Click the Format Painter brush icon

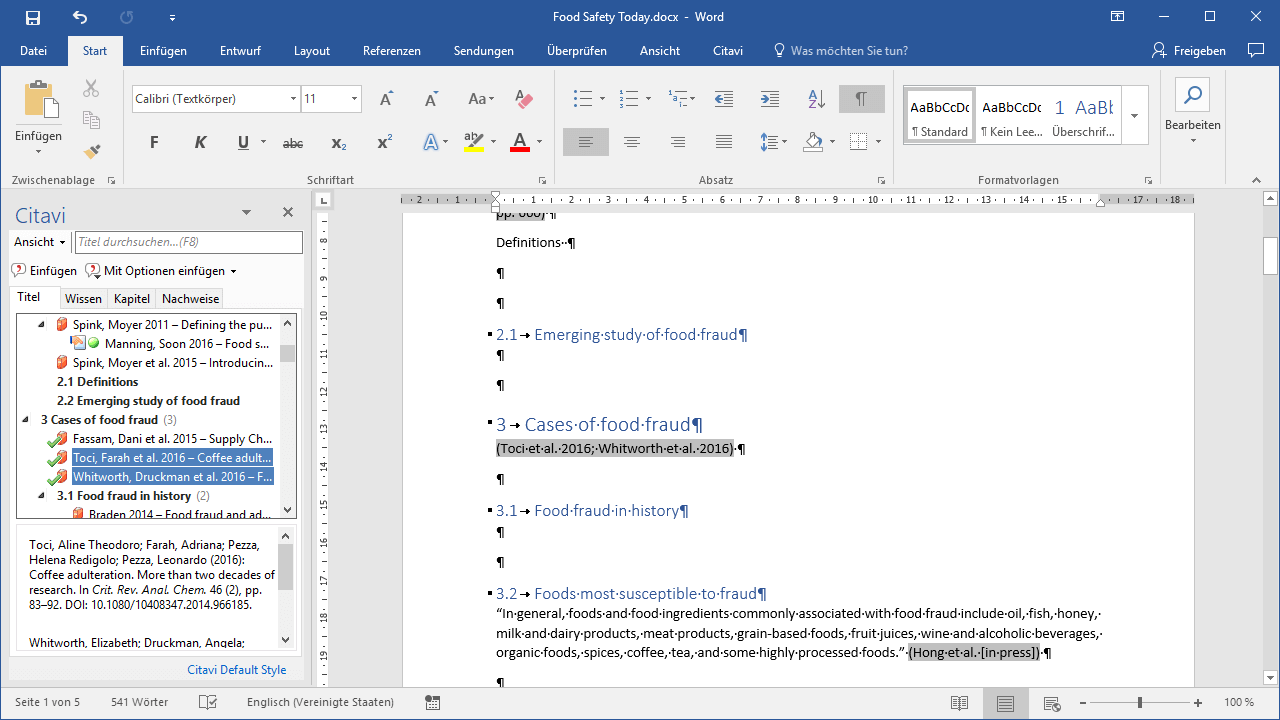tap(91, 151)
